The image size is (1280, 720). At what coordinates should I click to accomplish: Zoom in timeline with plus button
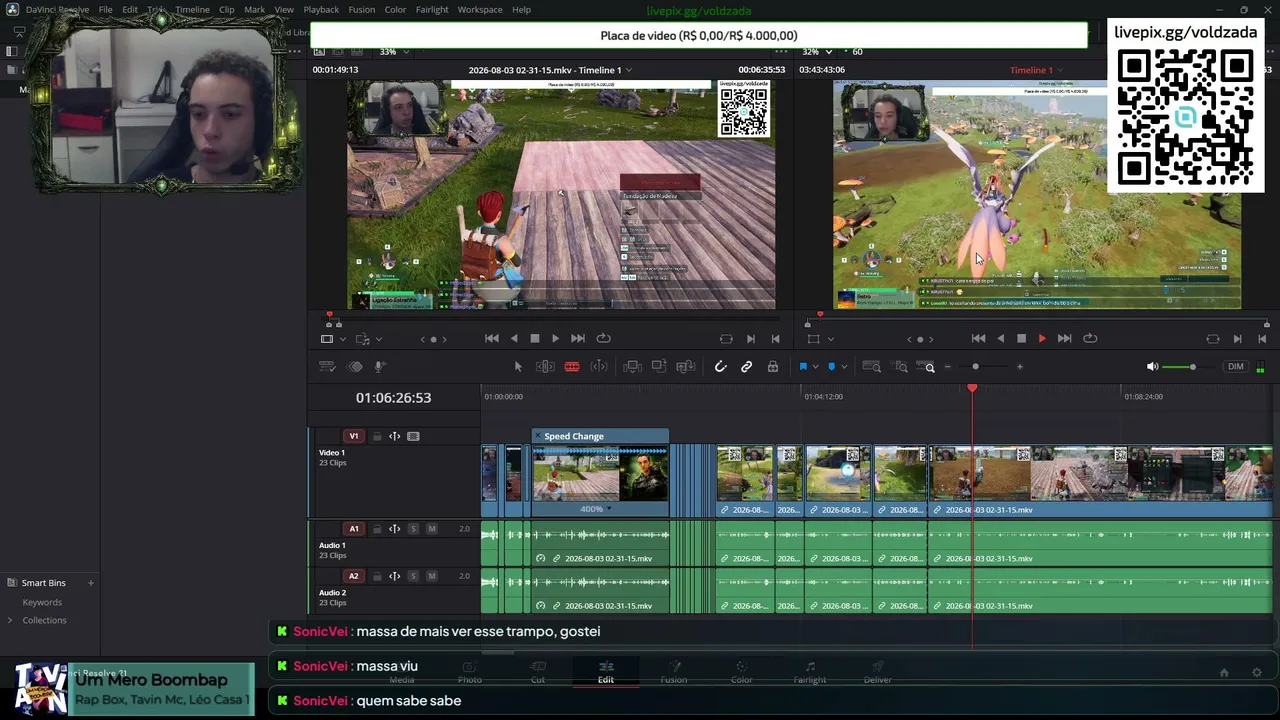pyautogui.click(x=1020, y=367)
